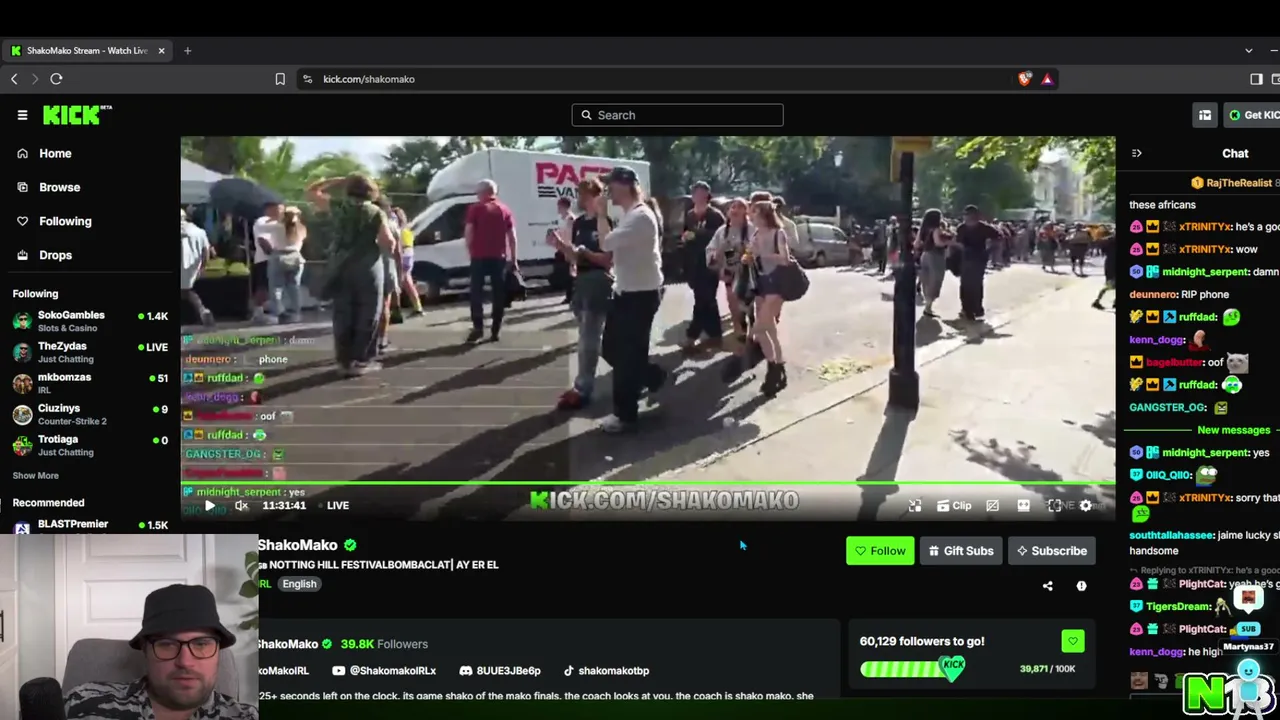
Task: Toggle the browser sidebar panel icon
Action: pyautogui.click(x=1256, y=79)
